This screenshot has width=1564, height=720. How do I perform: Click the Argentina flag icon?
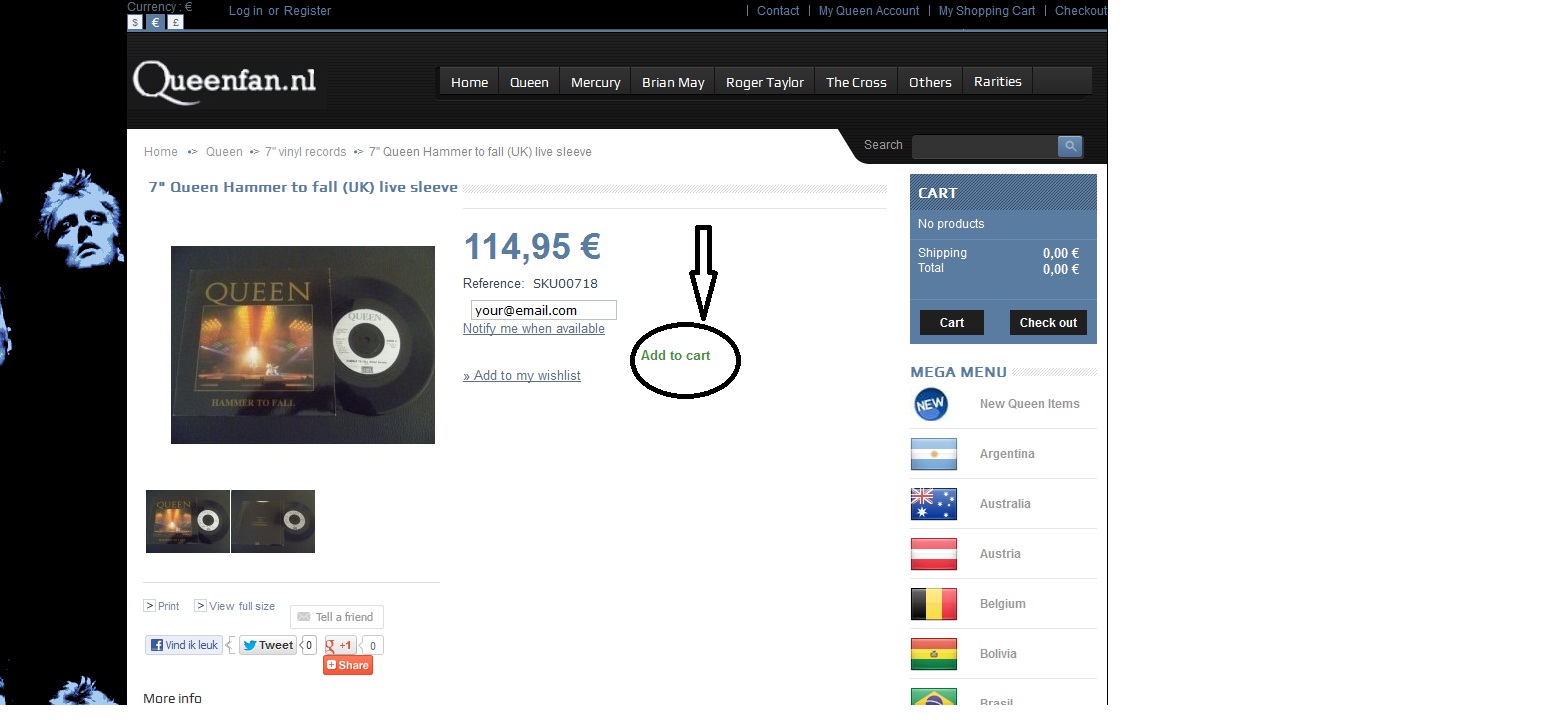click(934, 454)
